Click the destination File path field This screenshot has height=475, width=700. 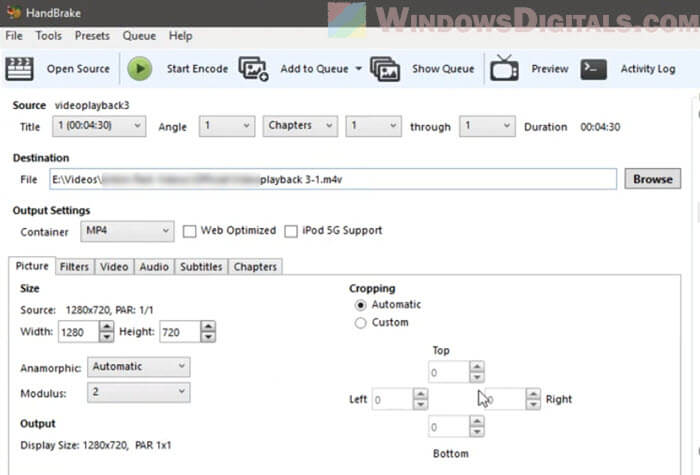click(333, 179)
